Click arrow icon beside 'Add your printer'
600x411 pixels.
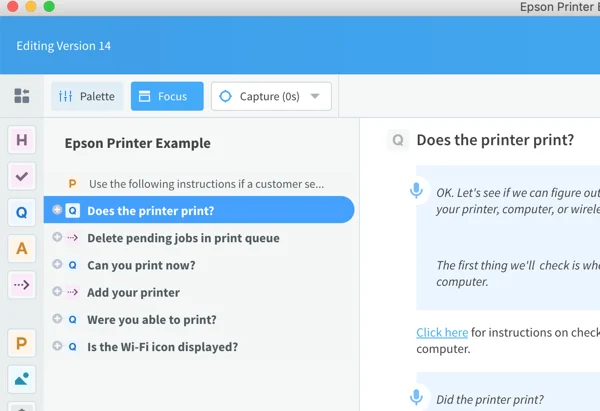[73, 292]
